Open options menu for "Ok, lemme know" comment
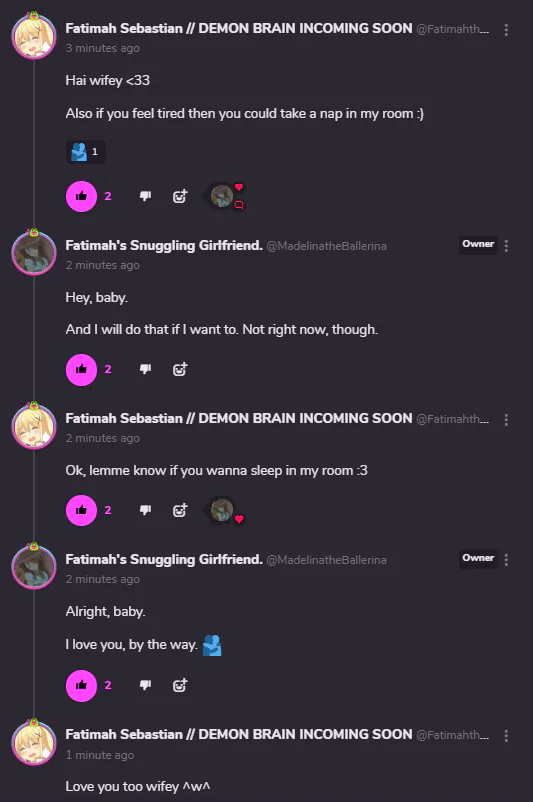The width and height of the screenshot is (533, 802). [506, 420]
